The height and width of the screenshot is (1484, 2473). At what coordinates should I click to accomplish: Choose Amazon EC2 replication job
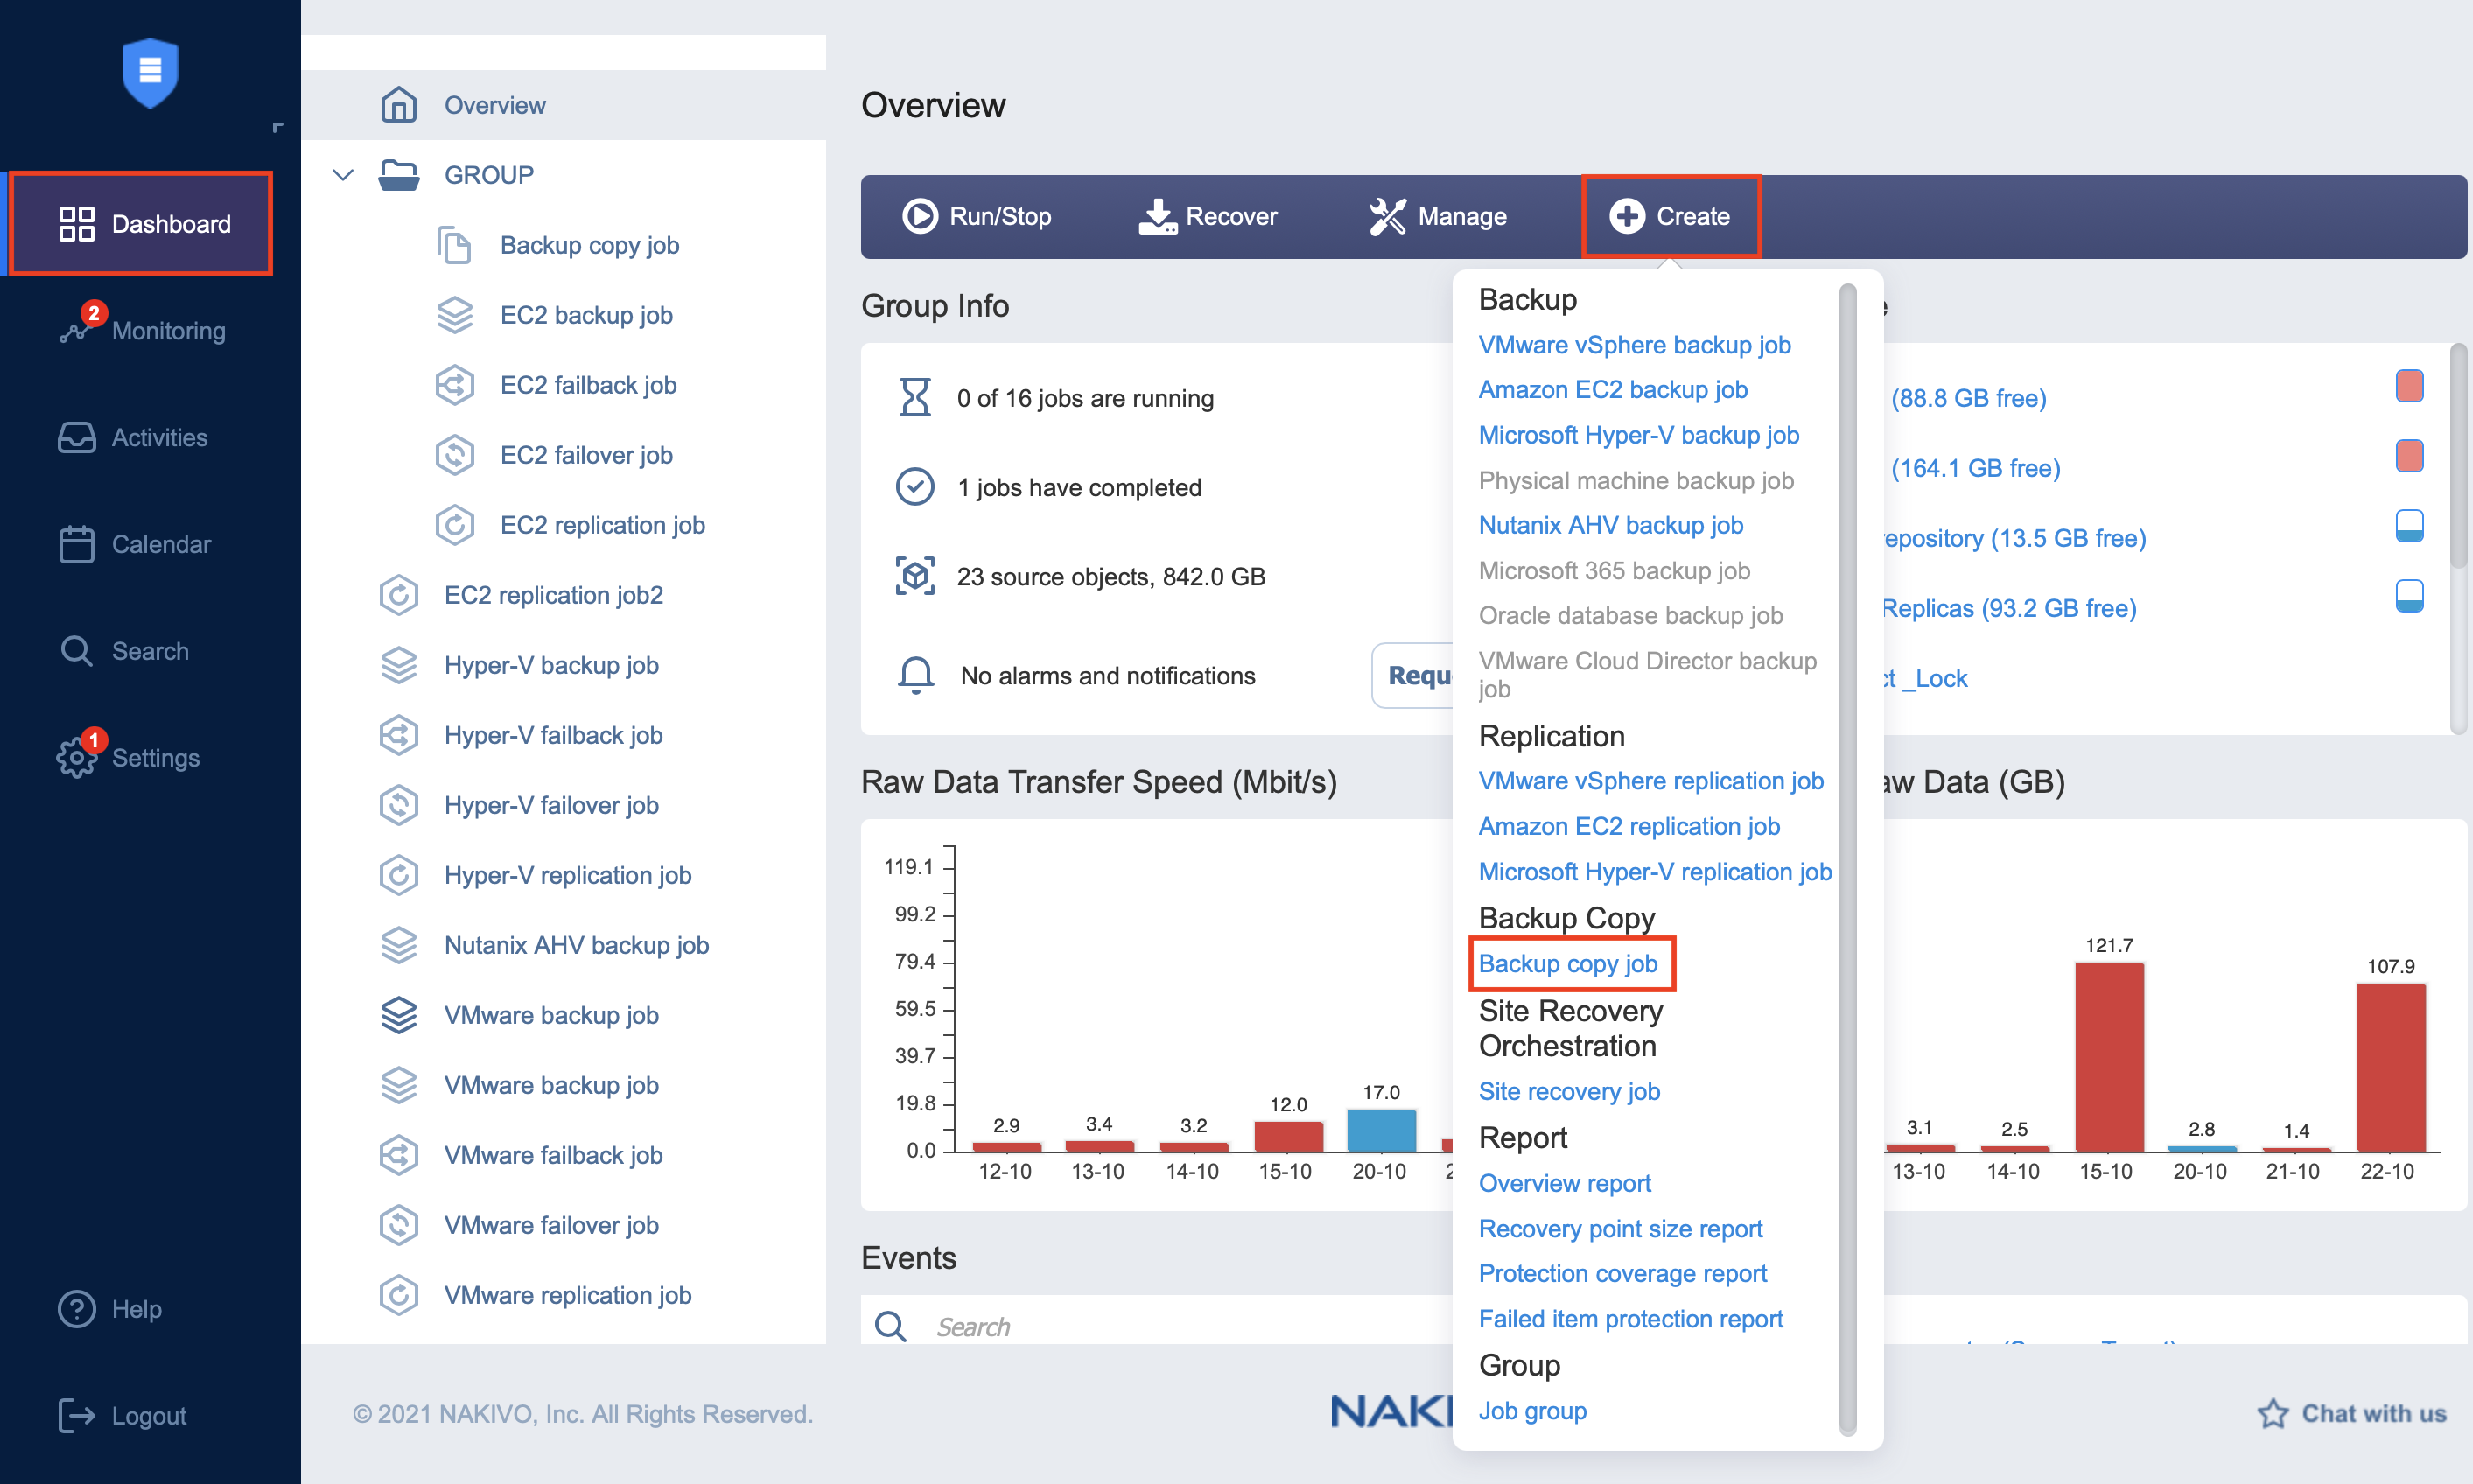coord(1629,826)
